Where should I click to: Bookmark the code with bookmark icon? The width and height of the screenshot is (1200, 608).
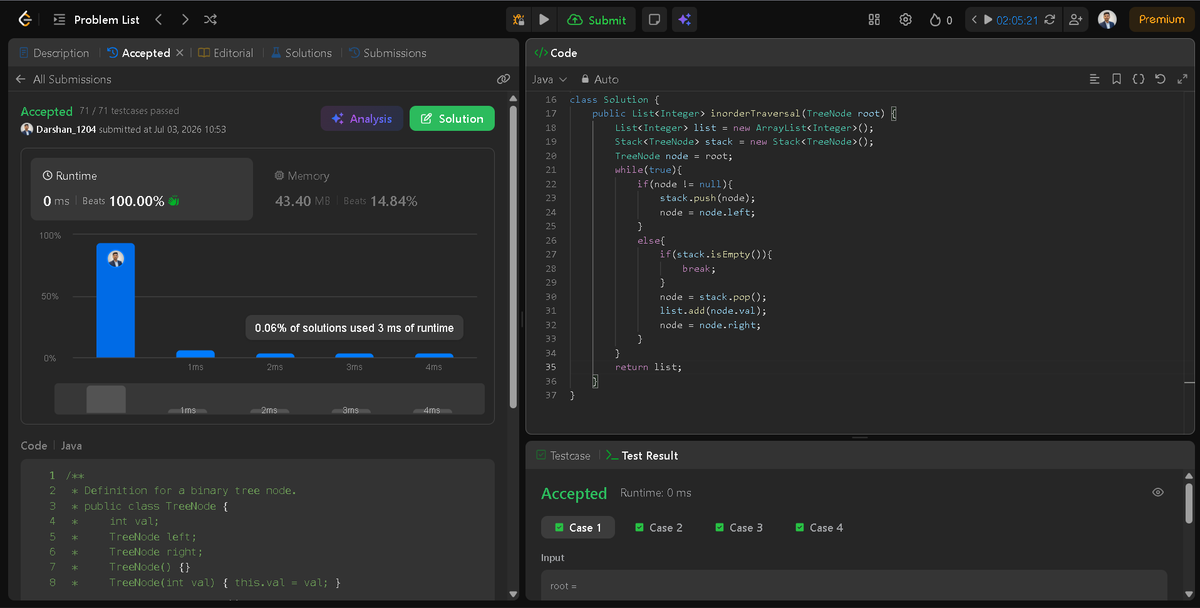click(1116, 79)
